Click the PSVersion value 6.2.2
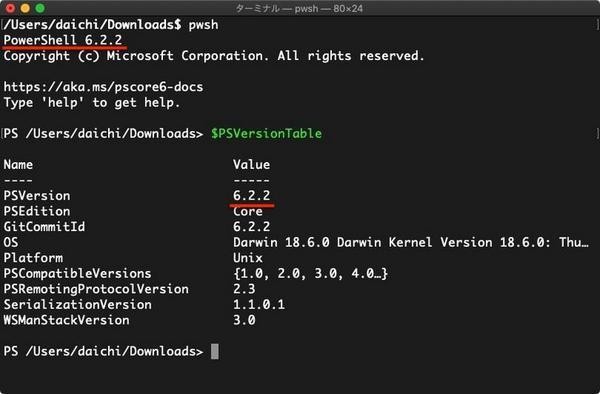 point(251,195)
